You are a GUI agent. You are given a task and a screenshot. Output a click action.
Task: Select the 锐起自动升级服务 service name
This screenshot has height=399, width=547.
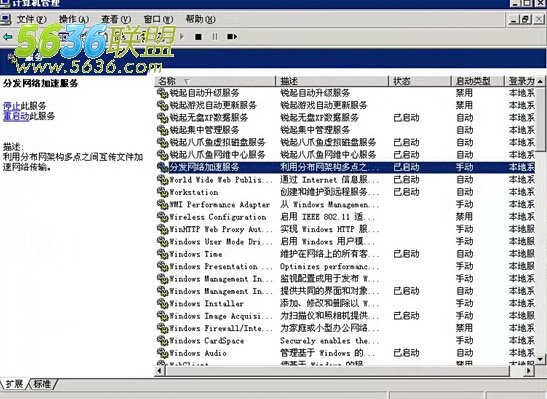click(x=204, y=93)
